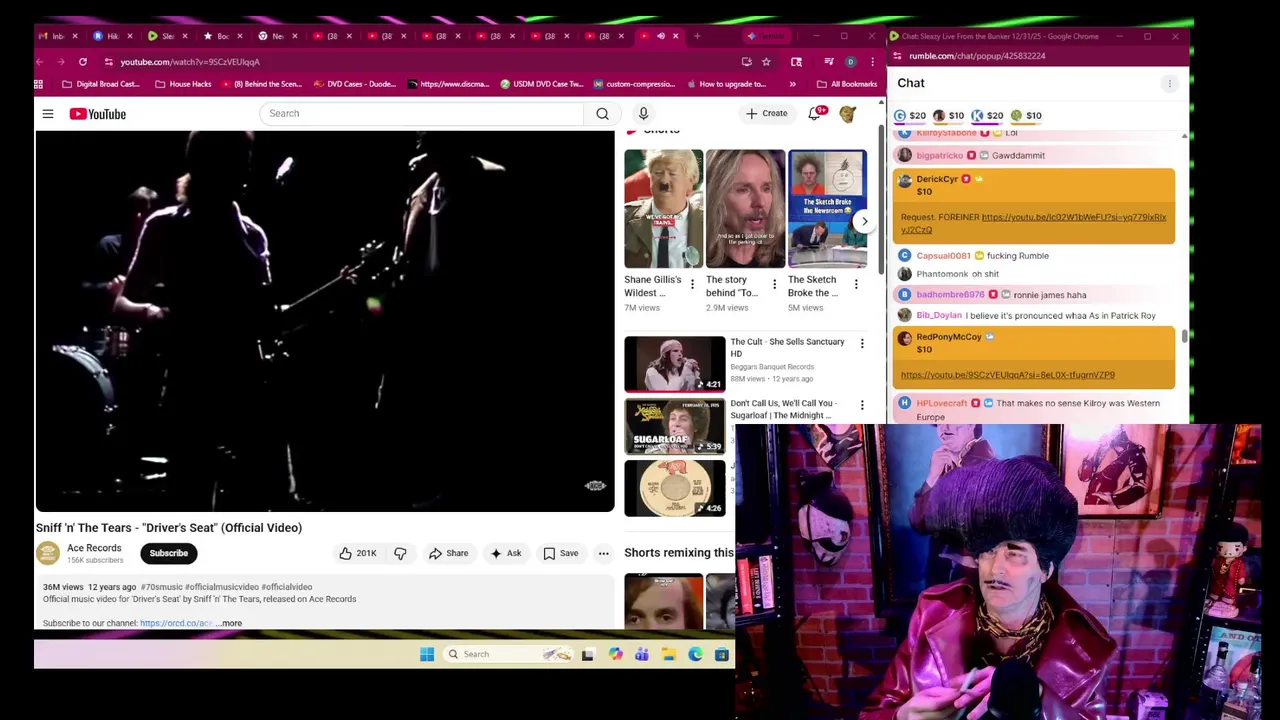This screenshot has width=1280, height=720.
Task: Subscribe to Ace Records
Action: 169,553
